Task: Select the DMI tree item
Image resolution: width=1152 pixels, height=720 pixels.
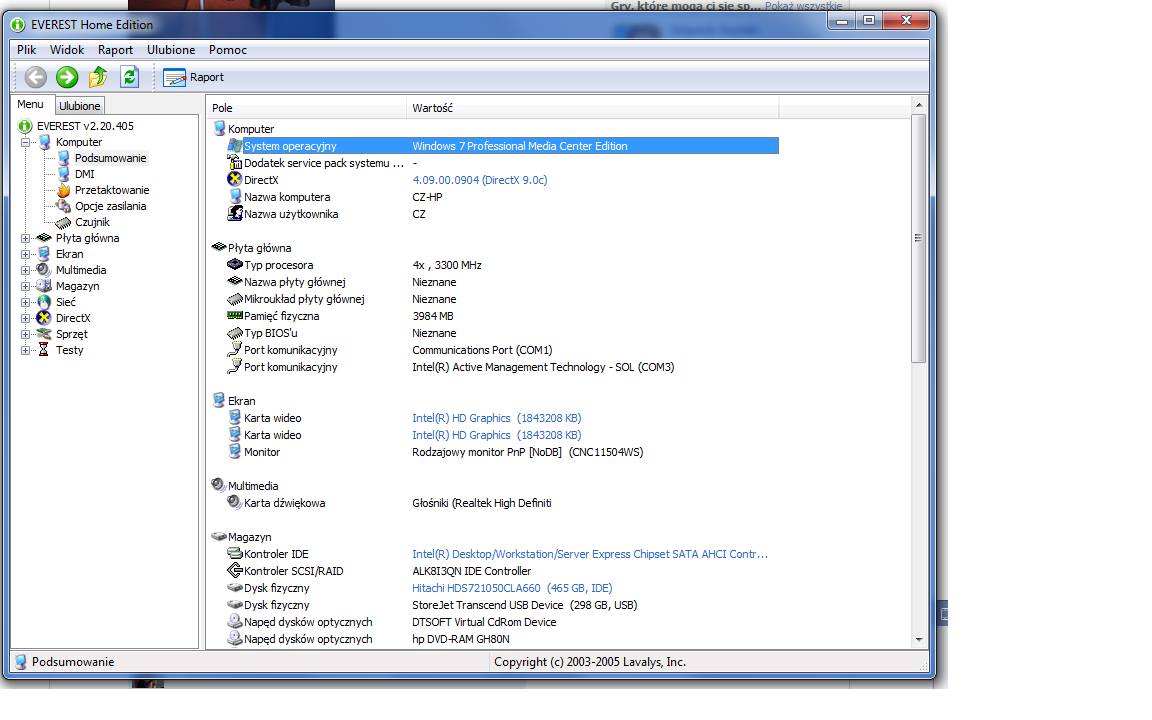Action: [x=84, y=174]
